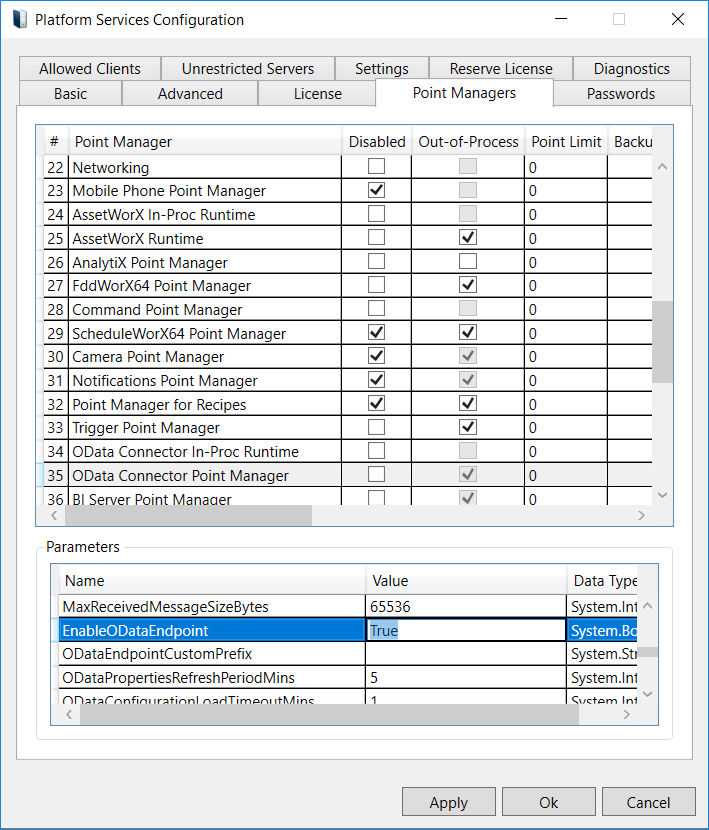Toggle Out-of-Process for AssetWorX Runtime
Image resolution: width=709 pixels, height=830 pixels.
pyautogui.click(x=468, y=238)
